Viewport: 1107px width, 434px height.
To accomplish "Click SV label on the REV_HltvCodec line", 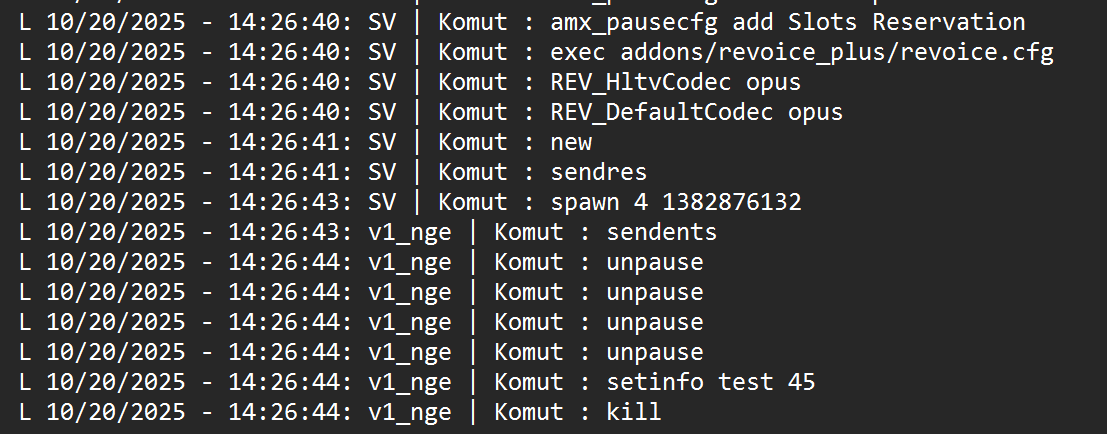I will pos(382,83).
